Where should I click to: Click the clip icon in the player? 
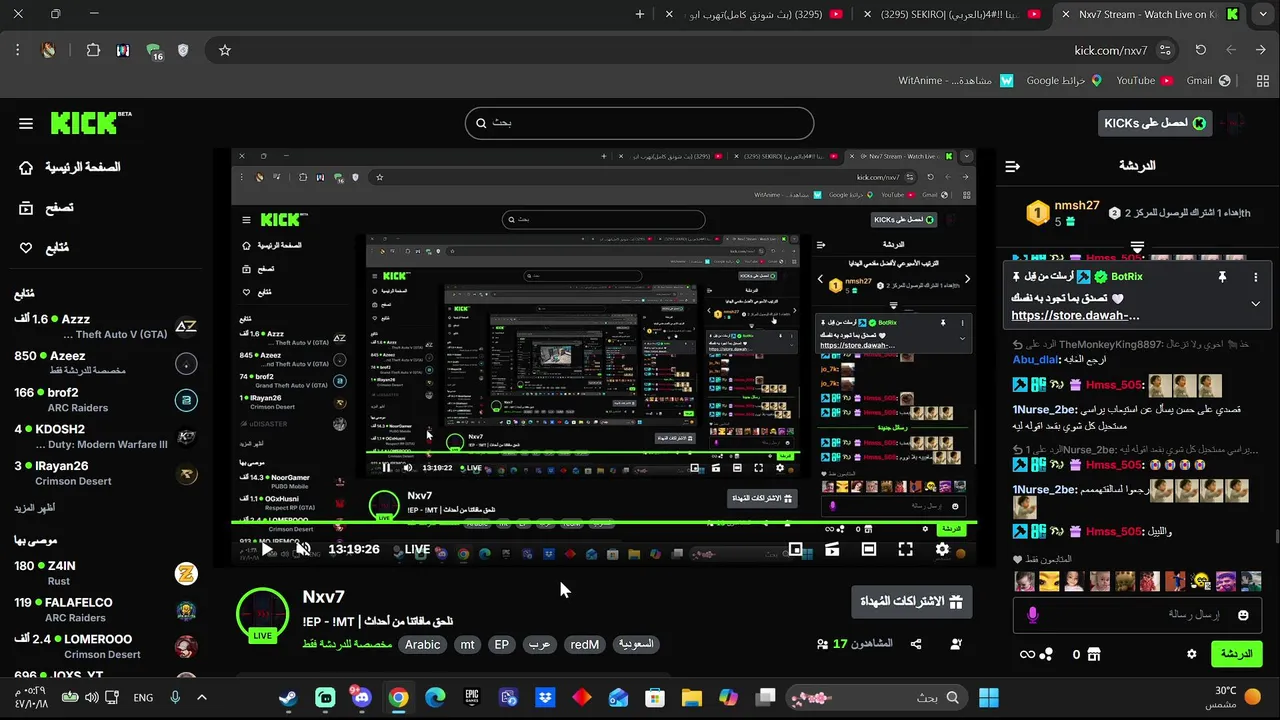pos(832,549)
